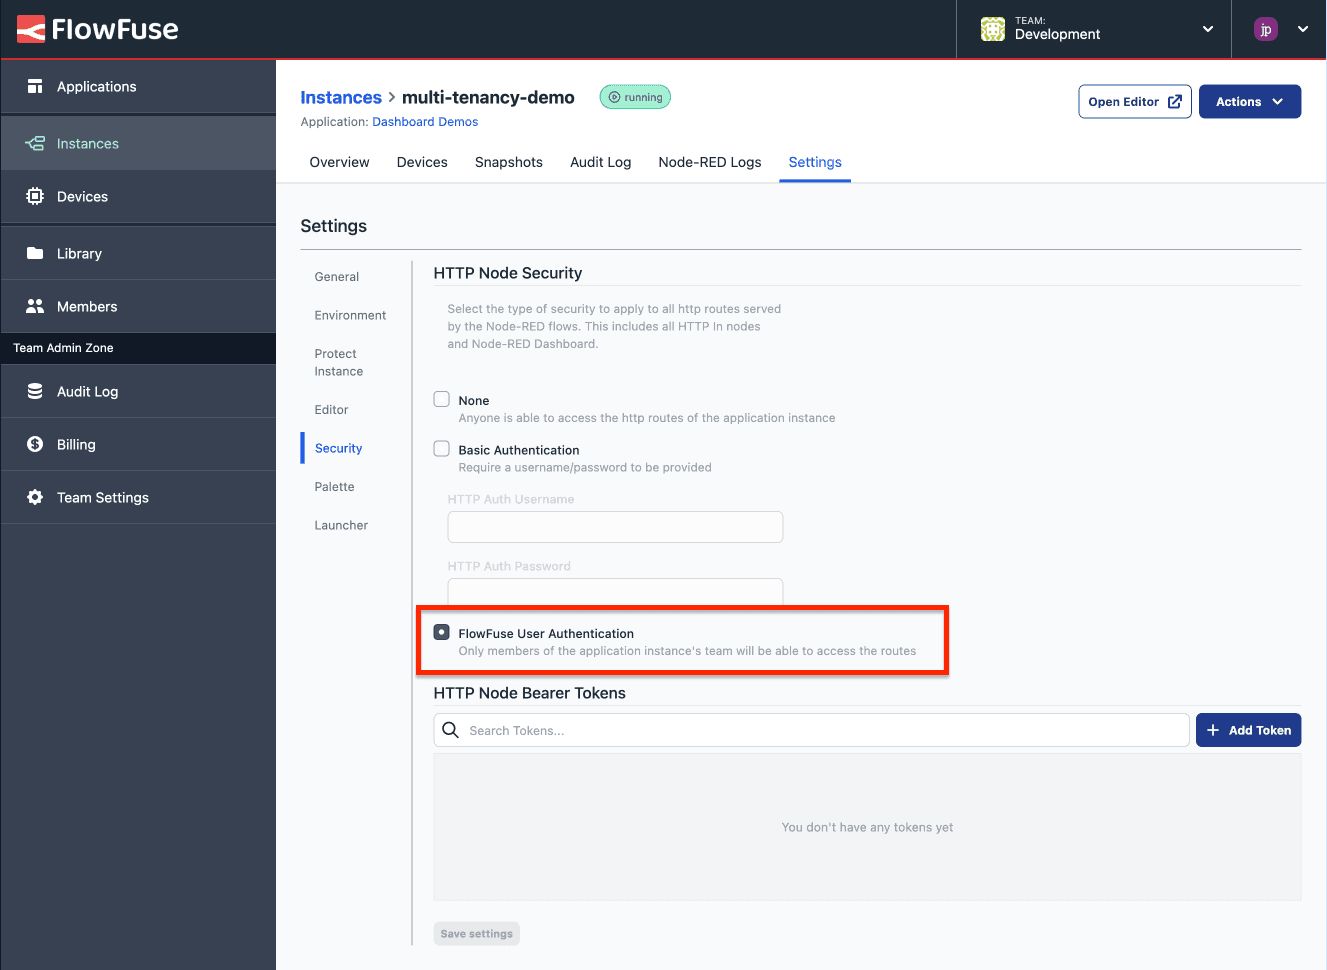Select the Applications sidebar icon
This screenshot has width=1327, height=970.
coord(96,86)
